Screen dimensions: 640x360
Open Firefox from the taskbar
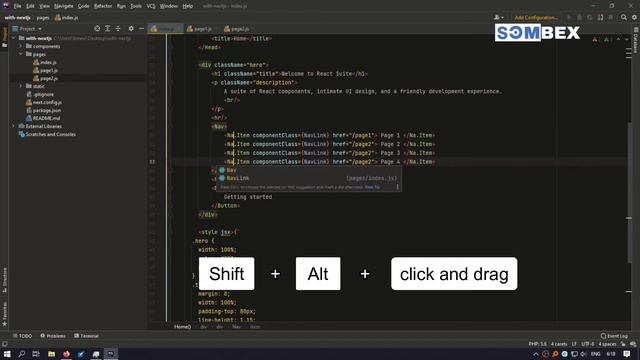66,354
